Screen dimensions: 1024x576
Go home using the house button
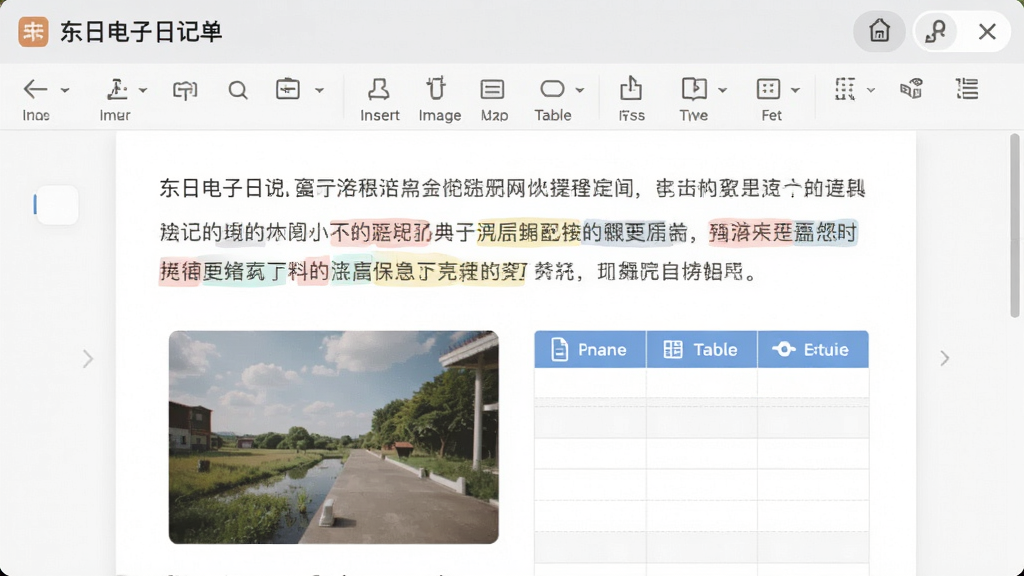[879, 31]
